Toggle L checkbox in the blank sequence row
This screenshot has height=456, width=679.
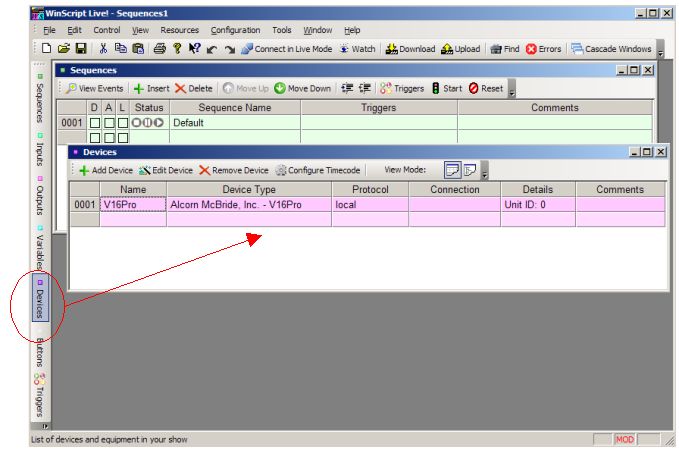[123, 138]
